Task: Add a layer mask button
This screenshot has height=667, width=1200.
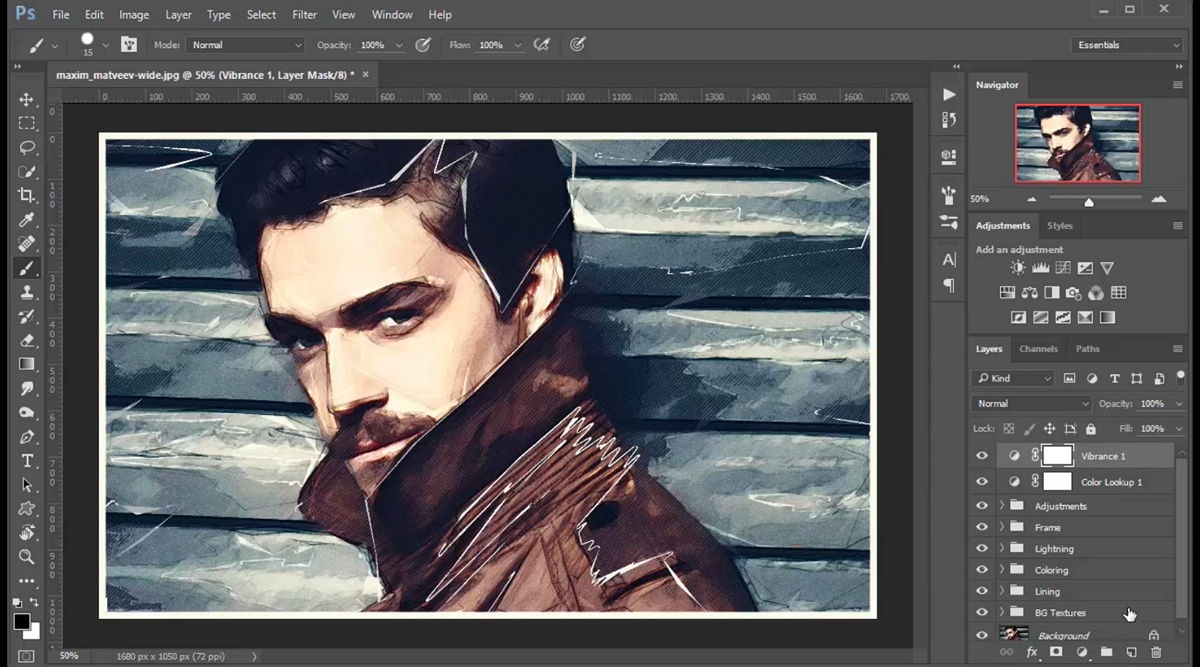Action: pyautogui.click(x=1056, y=652)
